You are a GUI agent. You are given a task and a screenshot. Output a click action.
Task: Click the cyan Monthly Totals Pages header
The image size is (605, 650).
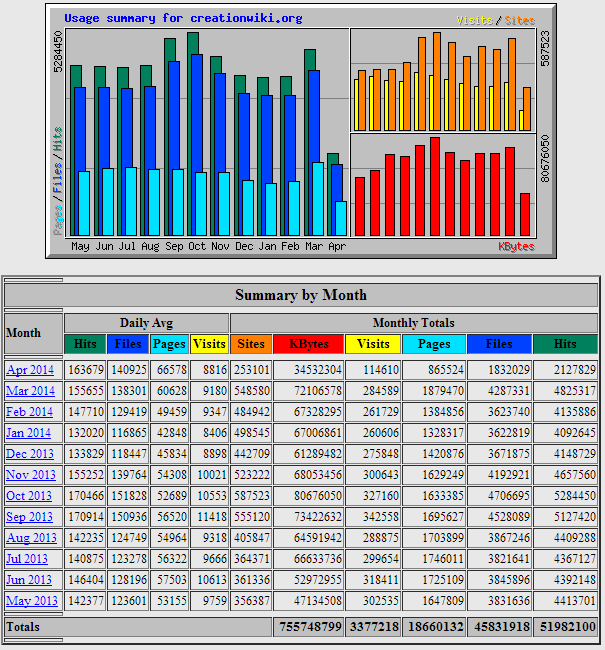point(433,344)
